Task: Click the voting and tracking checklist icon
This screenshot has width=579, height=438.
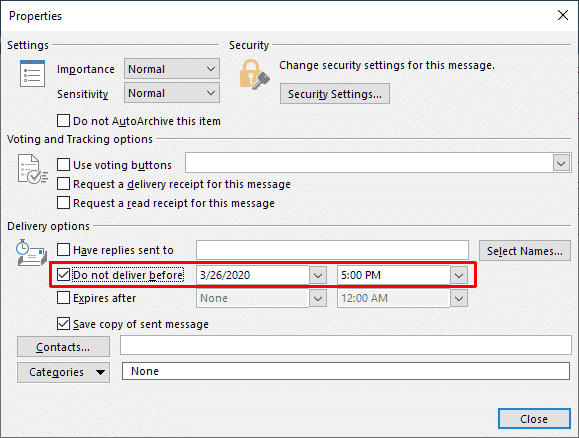Action: [x=32, y=170]
